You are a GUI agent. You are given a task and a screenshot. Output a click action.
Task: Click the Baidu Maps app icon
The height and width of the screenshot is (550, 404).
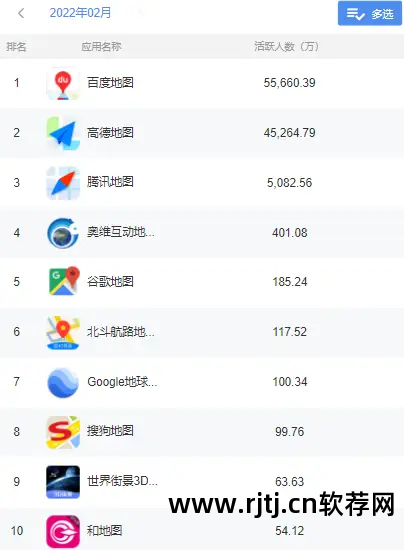[x=63, y=83]
